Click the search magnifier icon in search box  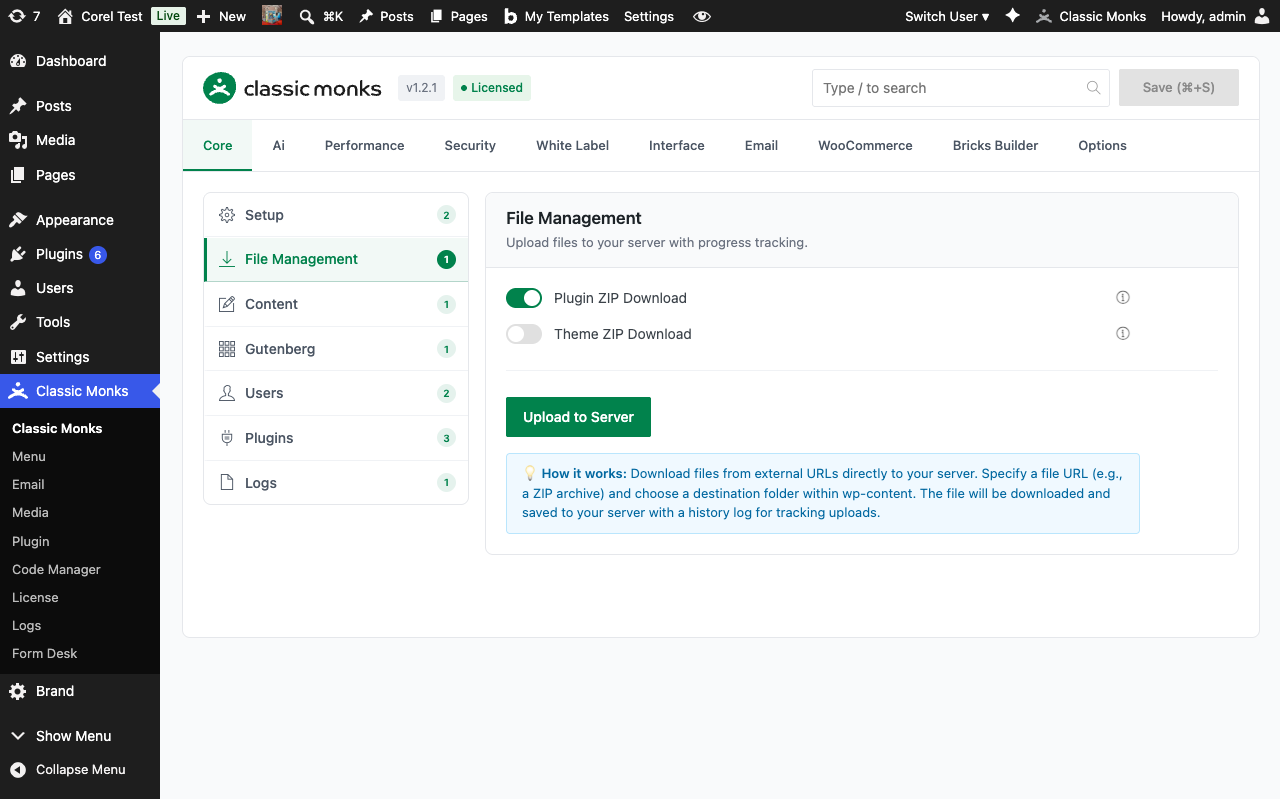(x=1093, y=88)
